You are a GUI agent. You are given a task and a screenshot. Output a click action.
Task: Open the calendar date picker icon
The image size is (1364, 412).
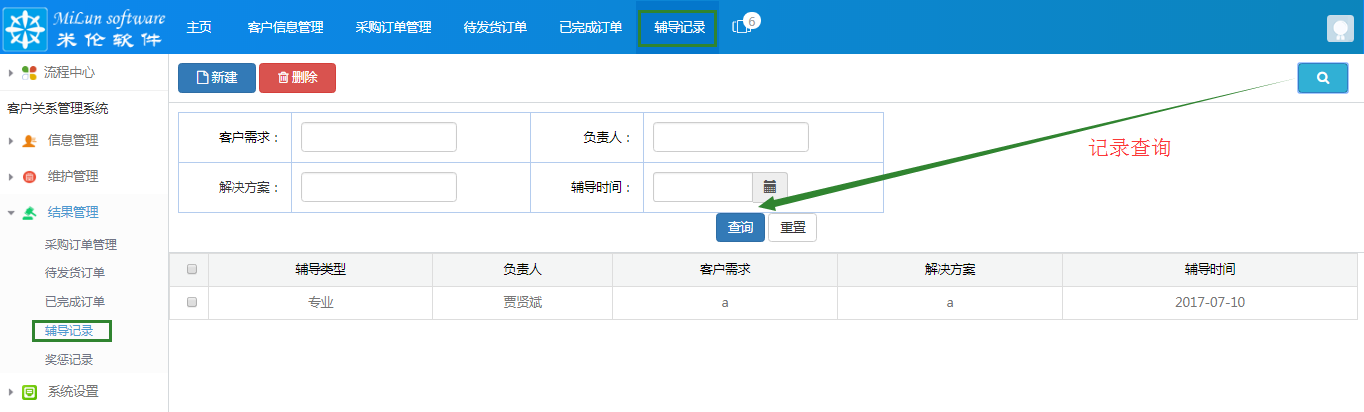click(769, 187)
